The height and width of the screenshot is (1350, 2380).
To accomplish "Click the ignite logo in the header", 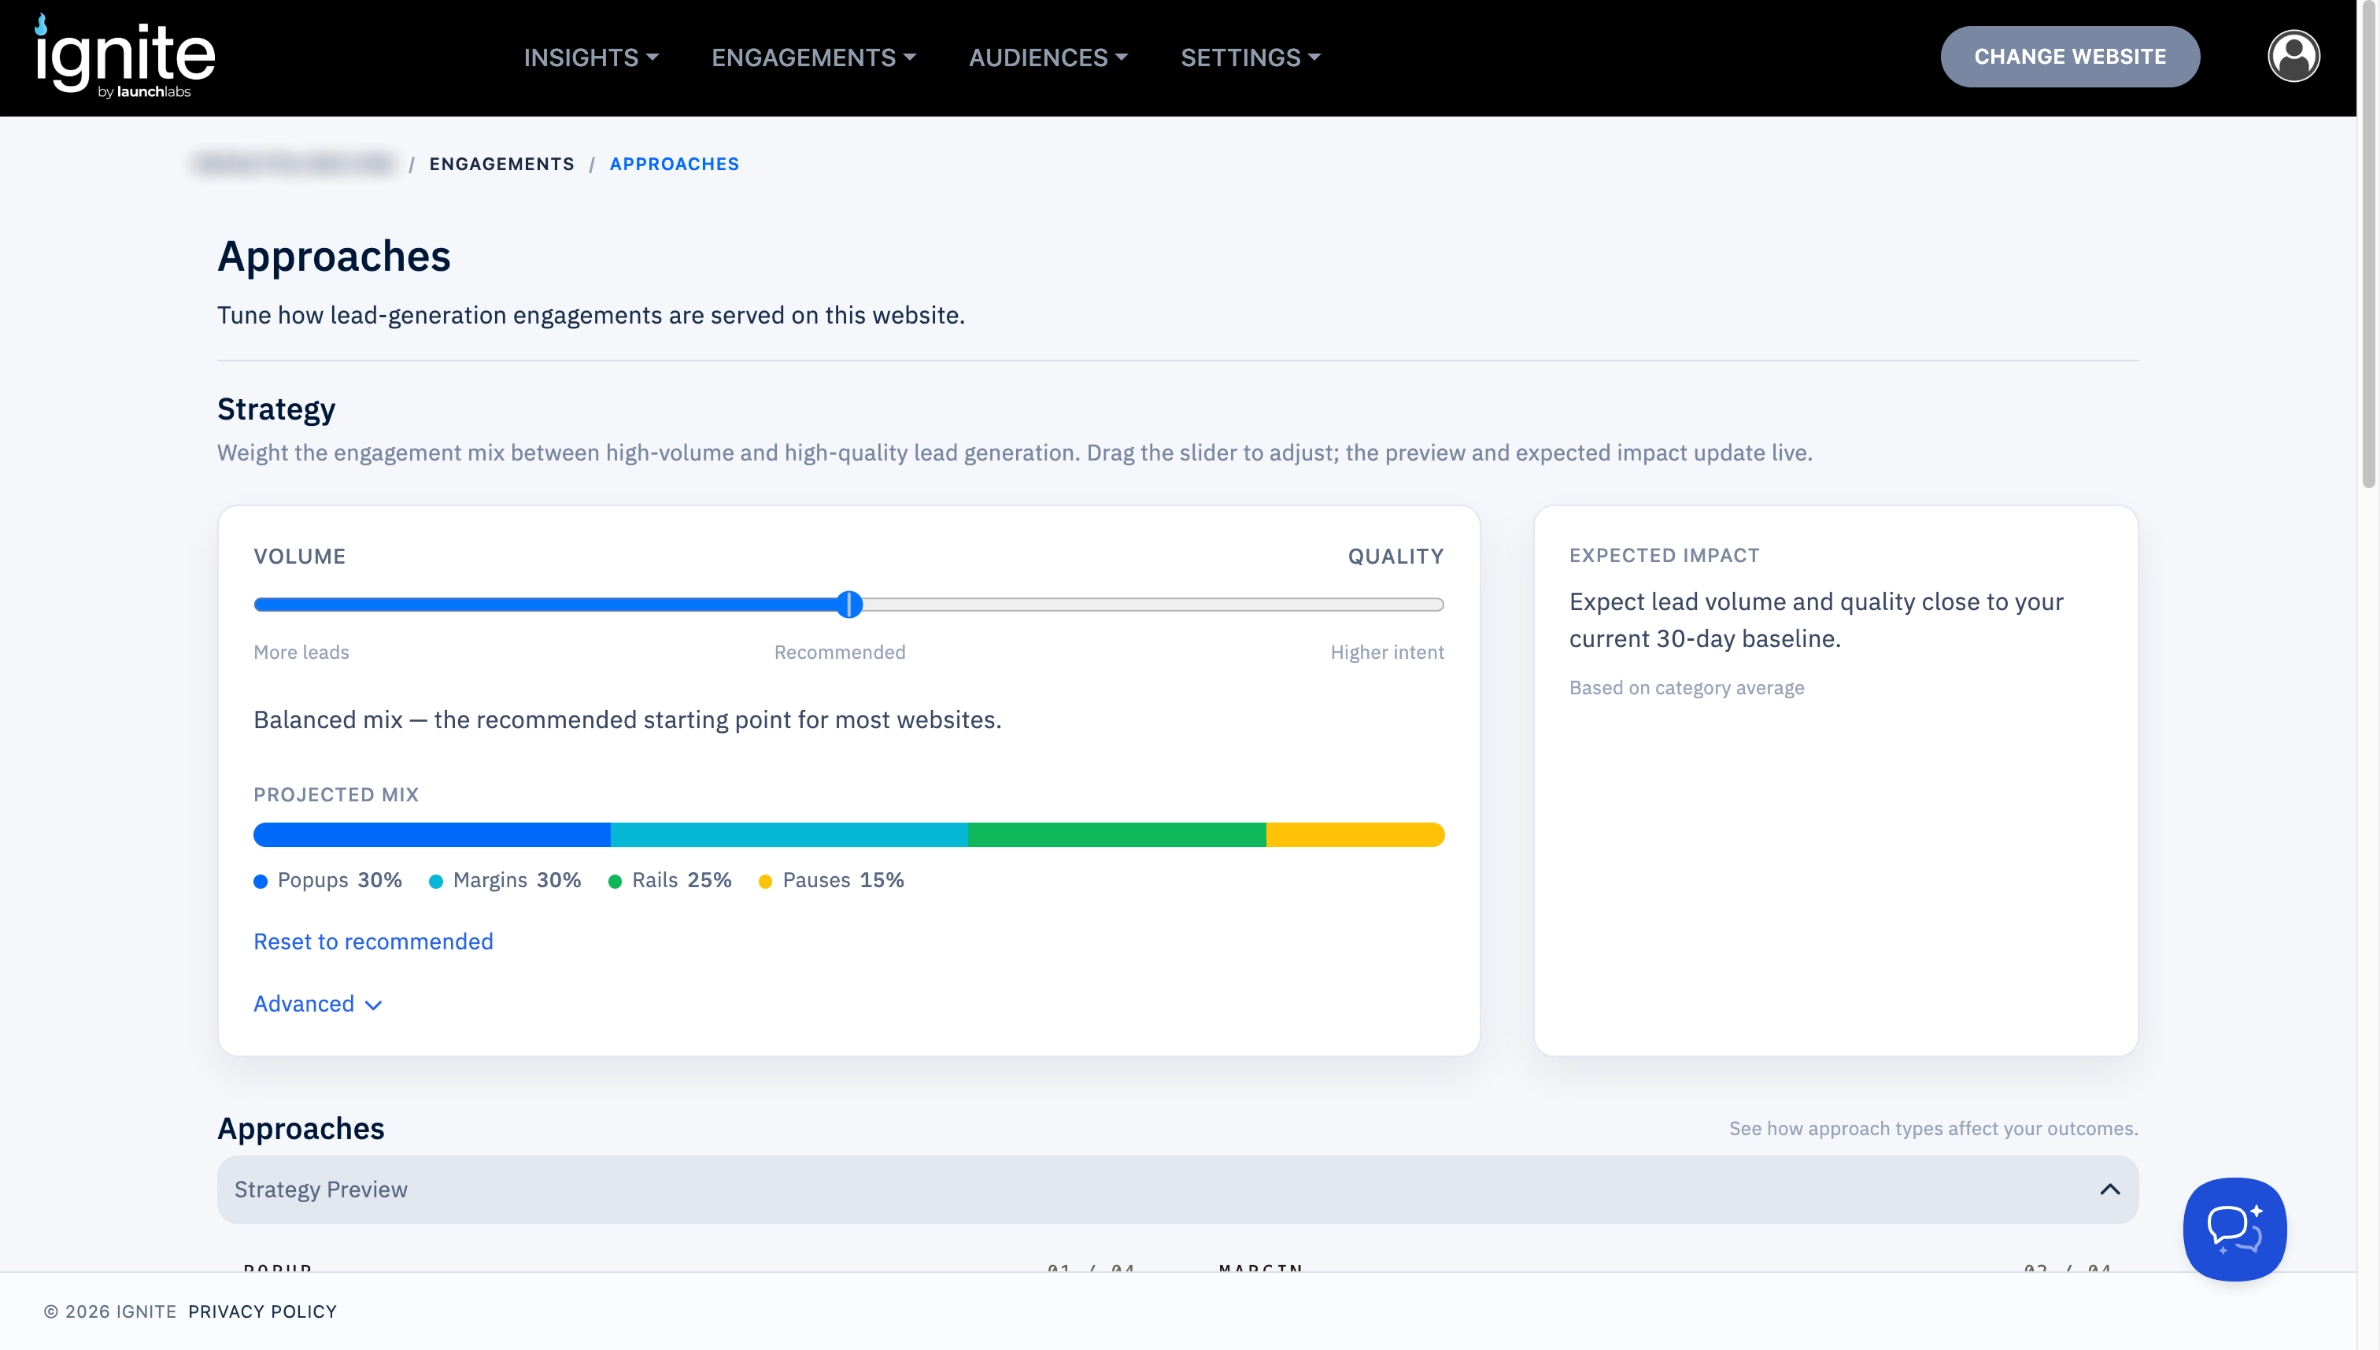I will (x=125, y=57).
